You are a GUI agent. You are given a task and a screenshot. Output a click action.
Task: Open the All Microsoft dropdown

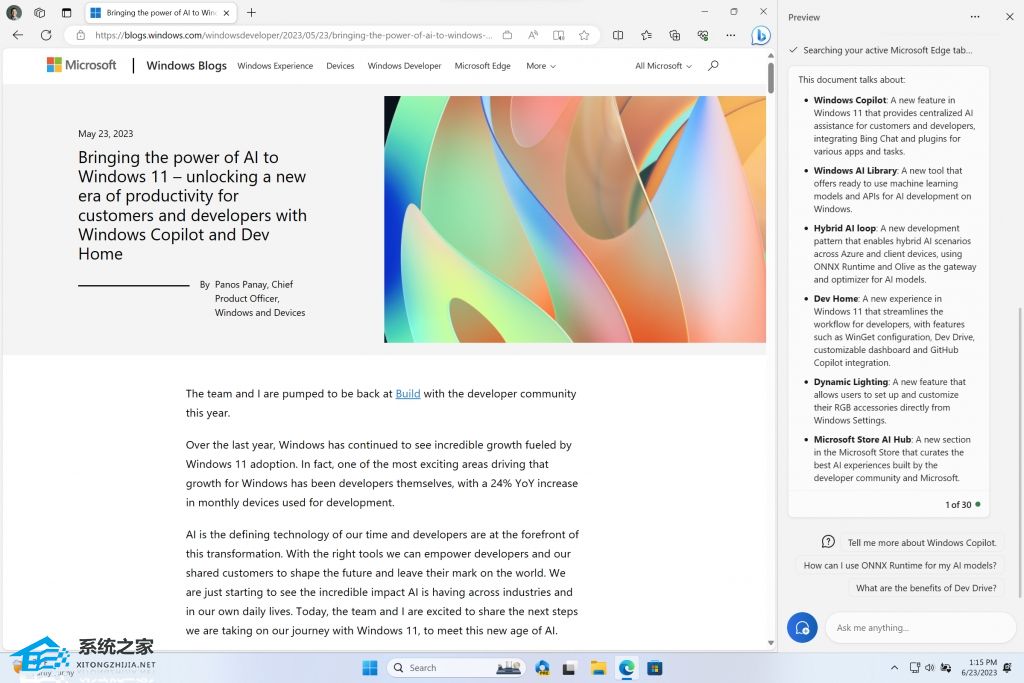664,65
